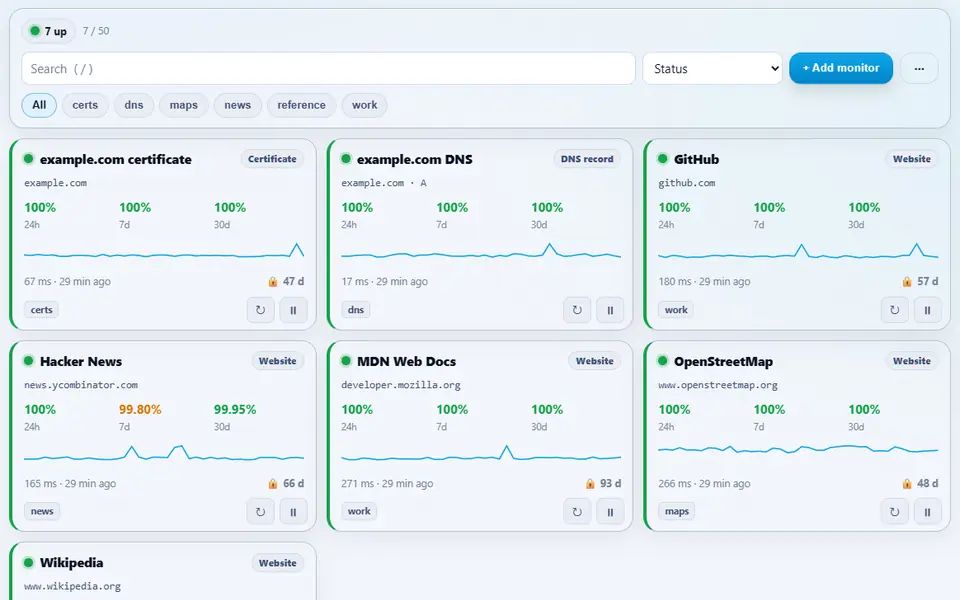Screen dimensions: 960x600
Task: Click the DNS record type badge
Action: pyautogui.click(x=587, y=159)
